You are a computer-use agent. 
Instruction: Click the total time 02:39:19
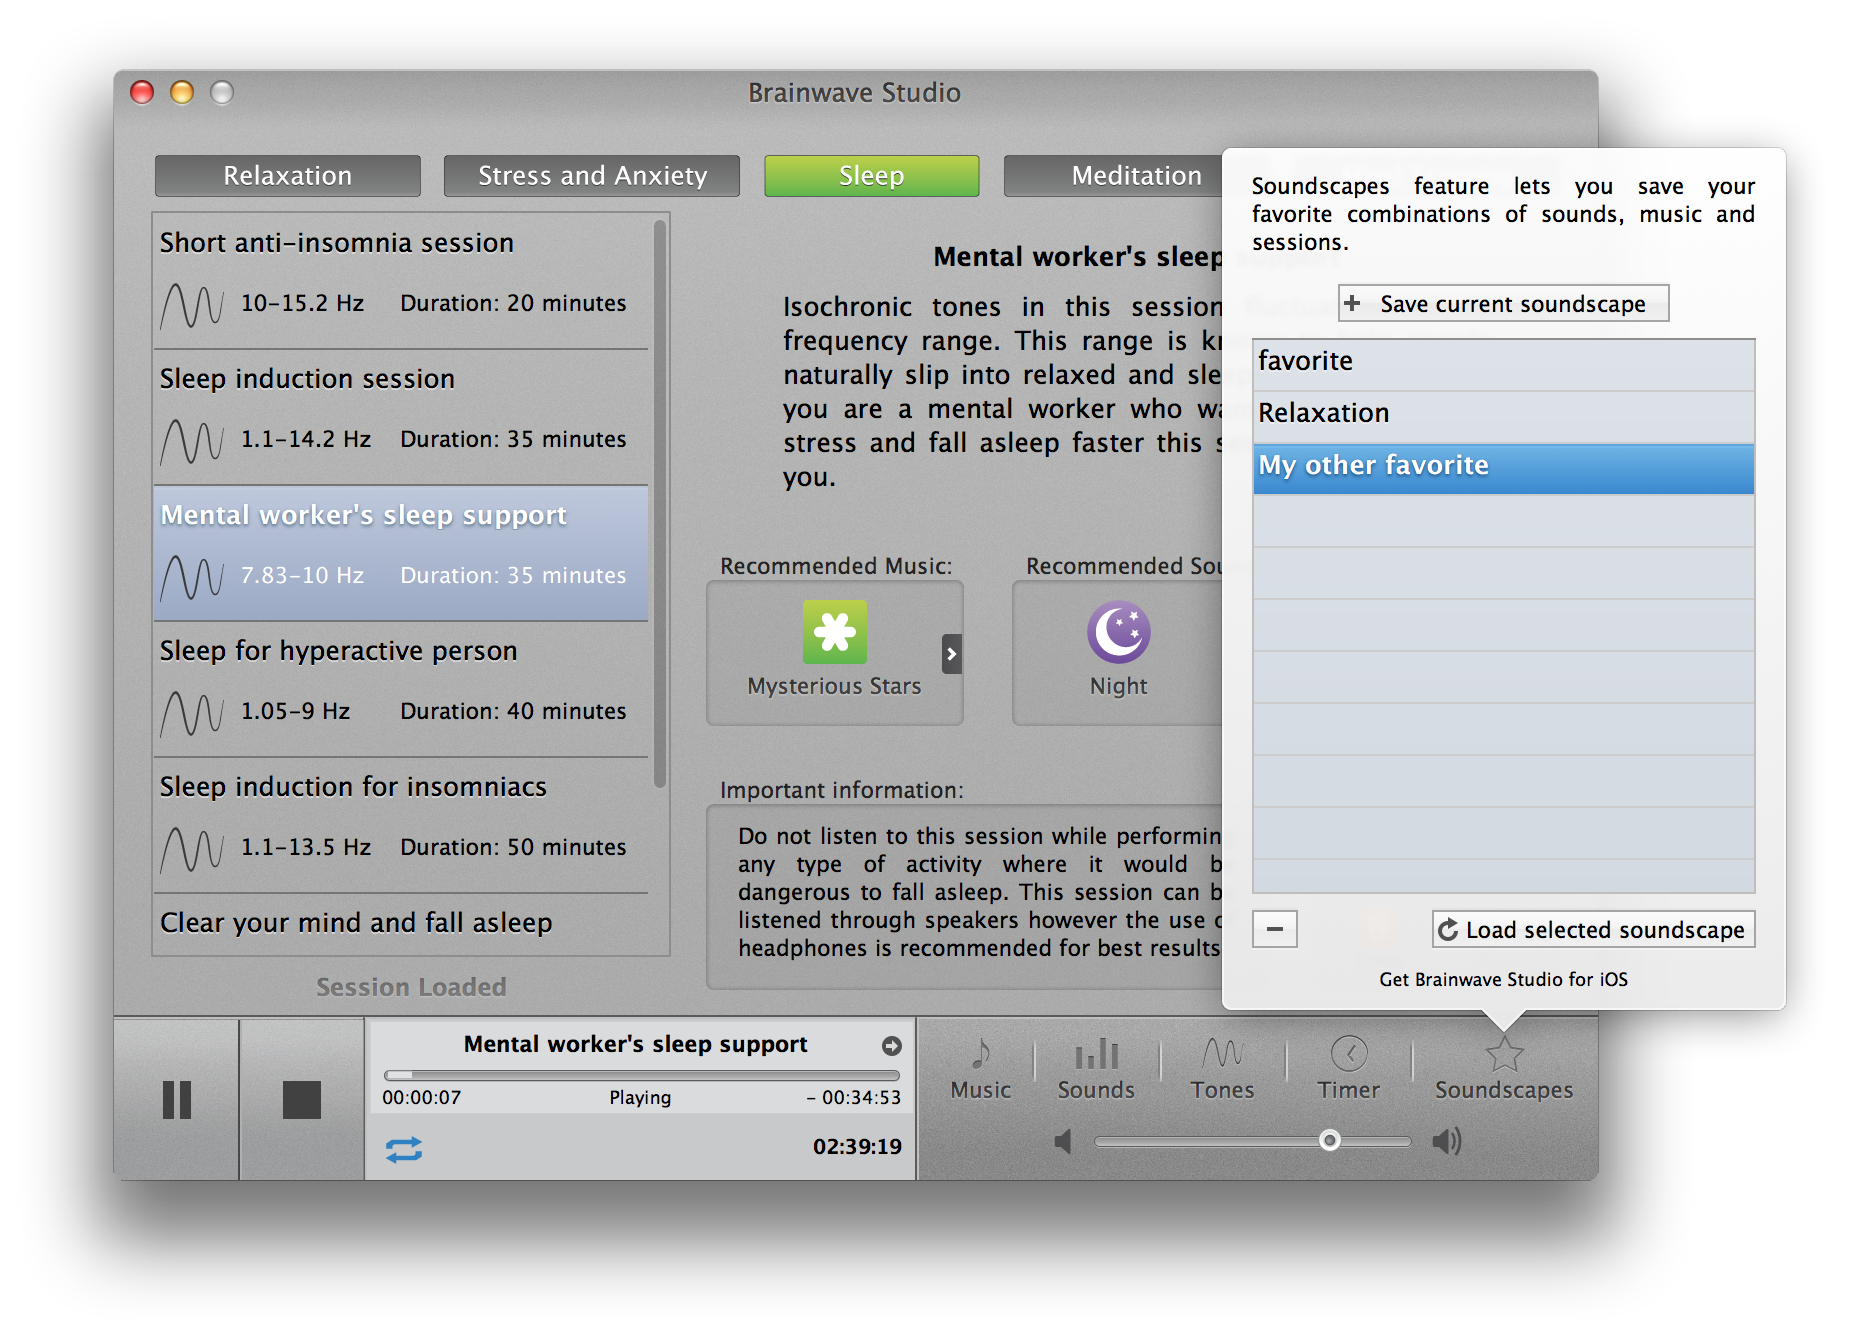click(x=857, y=1146)
